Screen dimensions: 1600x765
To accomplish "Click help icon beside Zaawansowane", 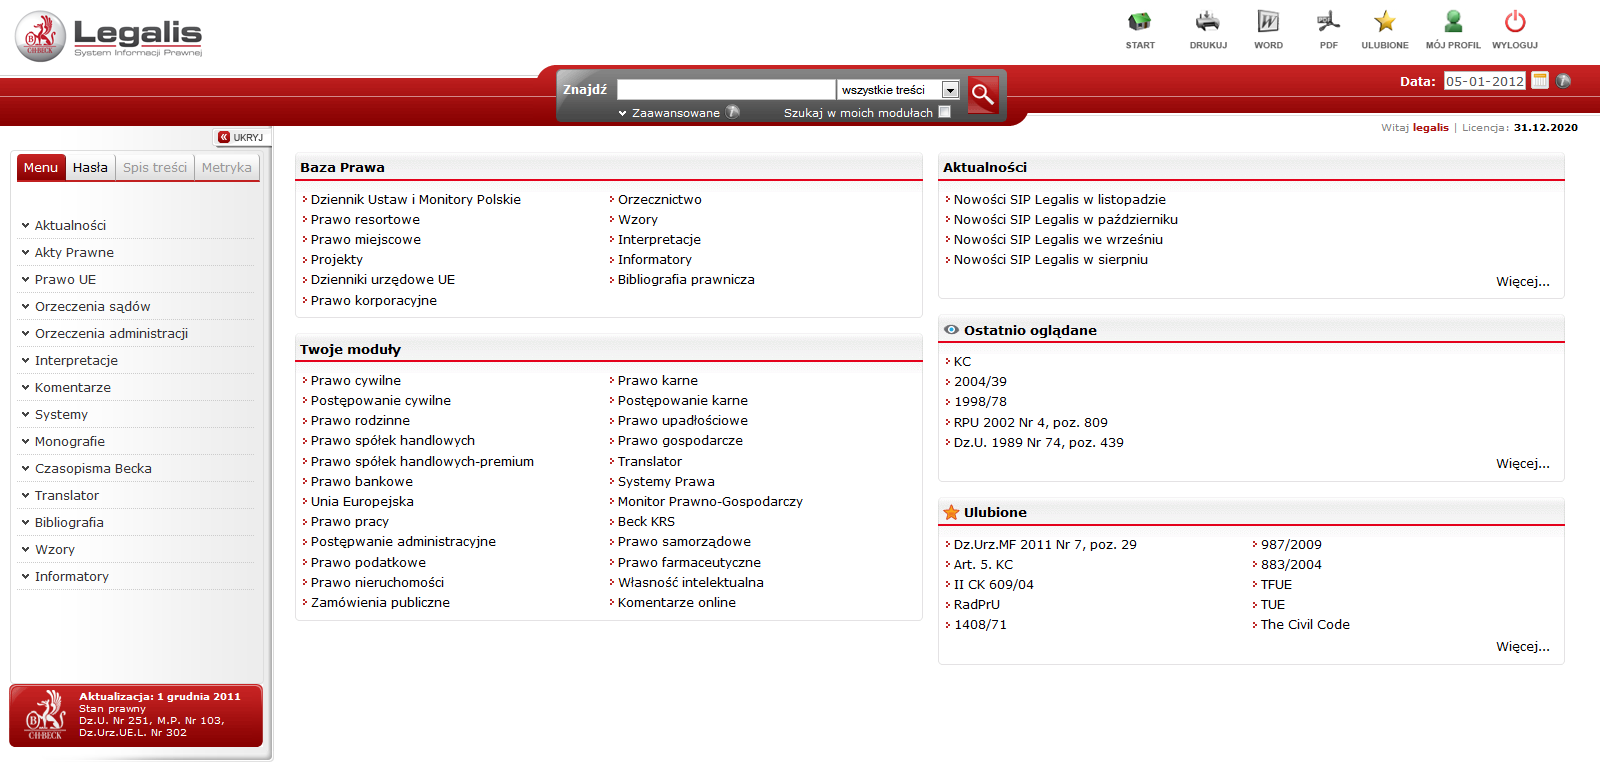I will tap(733, 112).
